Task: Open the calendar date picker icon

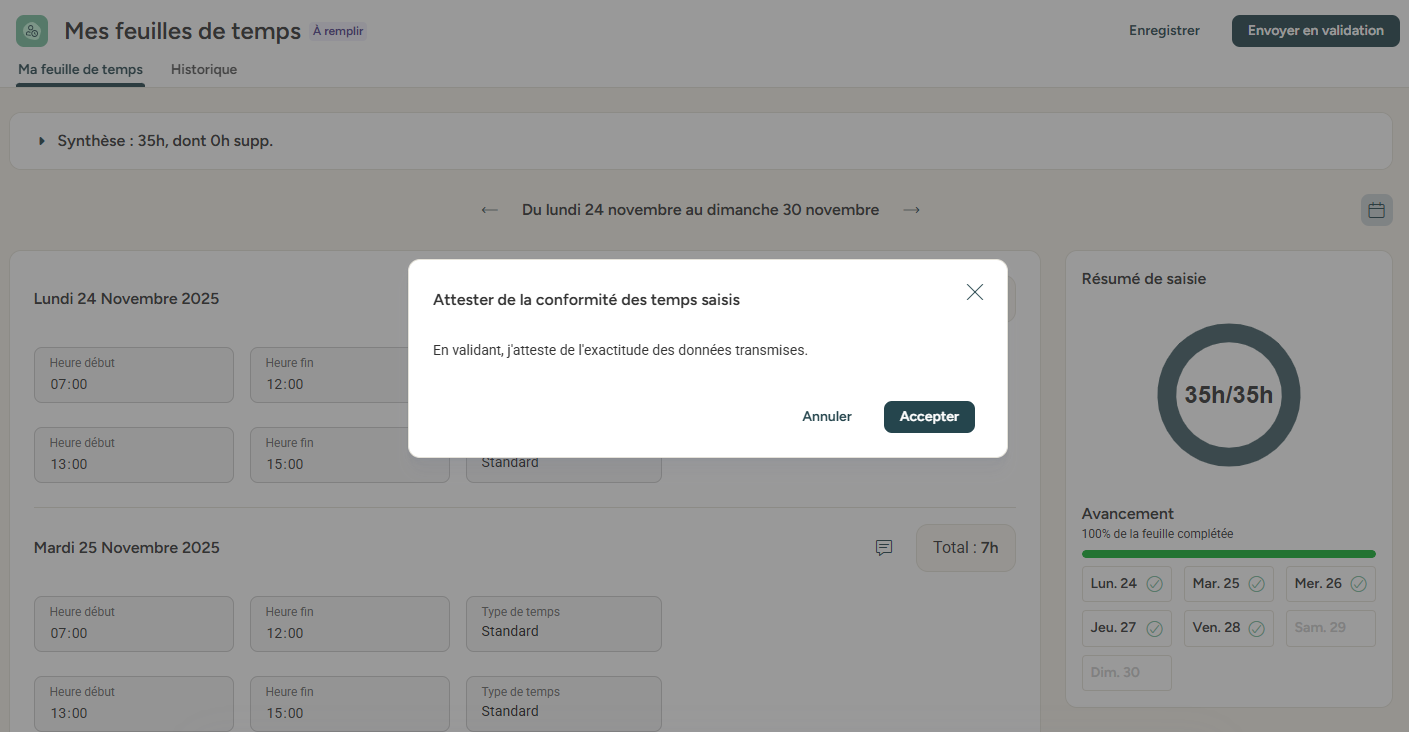Action: (x=1376, y=210)
